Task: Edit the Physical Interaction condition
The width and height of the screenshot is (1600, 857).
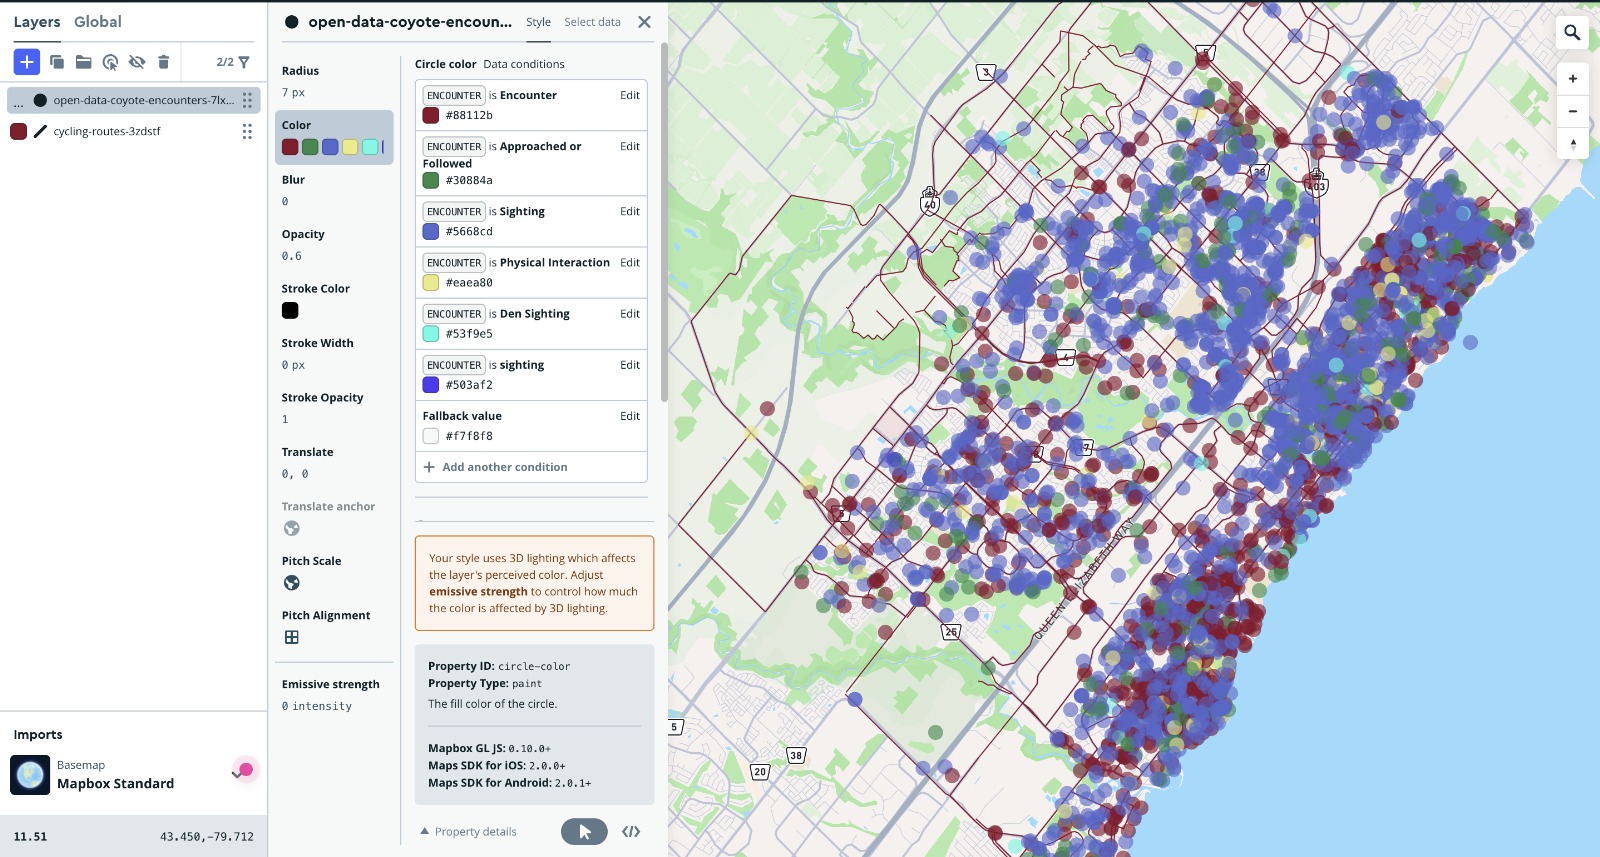Action: click(x=629, y=263)
